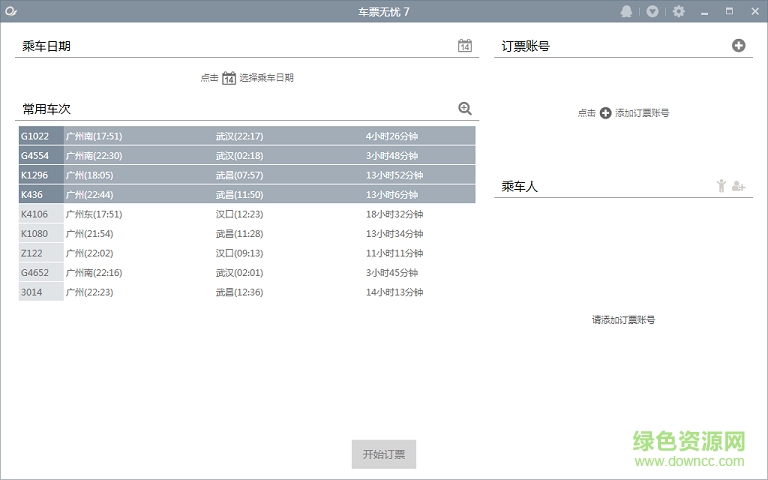Click arrival 汉口(09:13) cell
This screenshot has width=768, height=480.
point(240,253)
